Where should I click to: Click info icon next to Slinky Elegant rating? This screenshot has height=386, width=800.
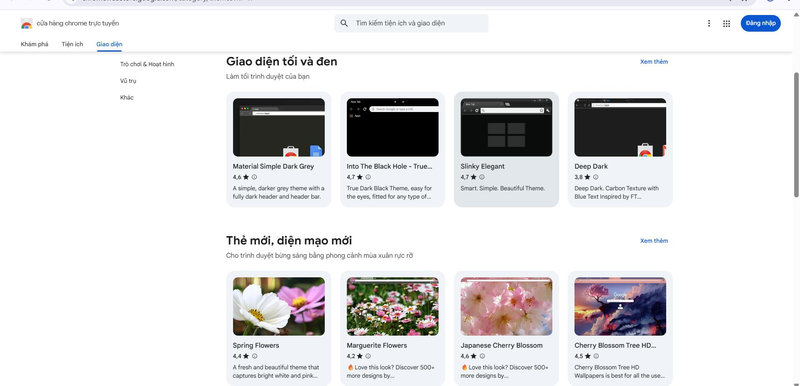point(482,177)
